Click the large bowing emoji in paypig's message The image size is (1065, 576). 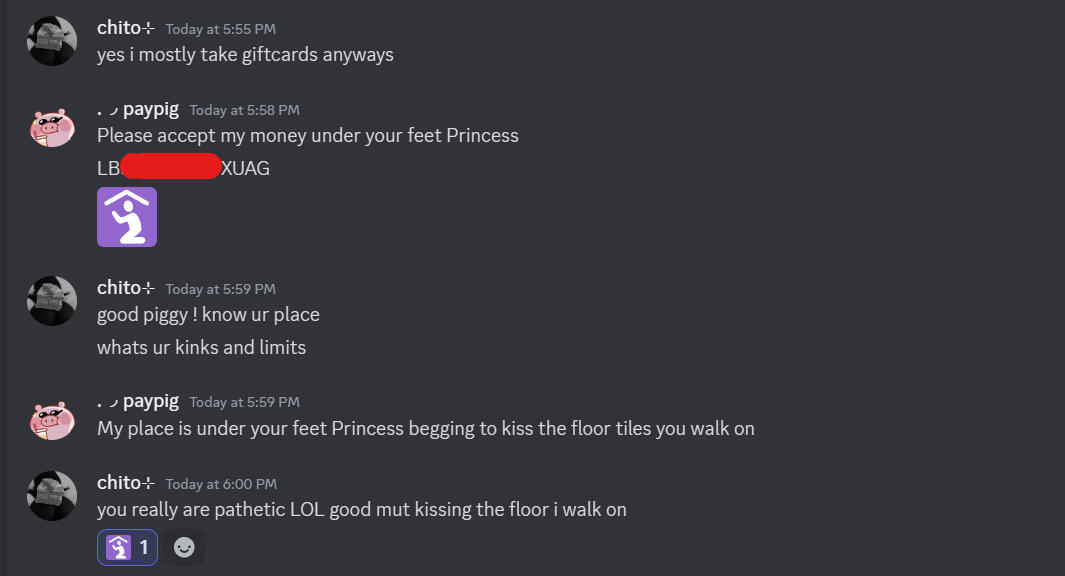[126, 216]
